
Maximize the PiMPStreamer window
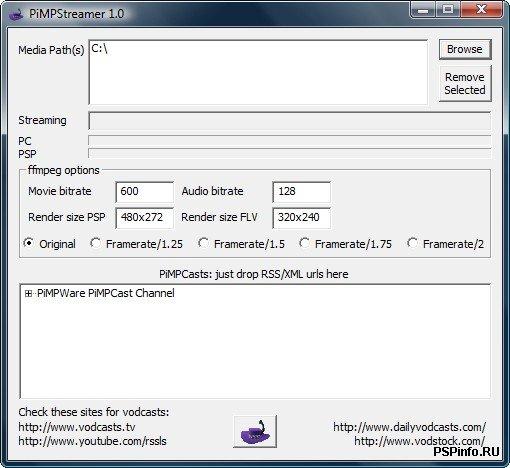click(448, 10)
